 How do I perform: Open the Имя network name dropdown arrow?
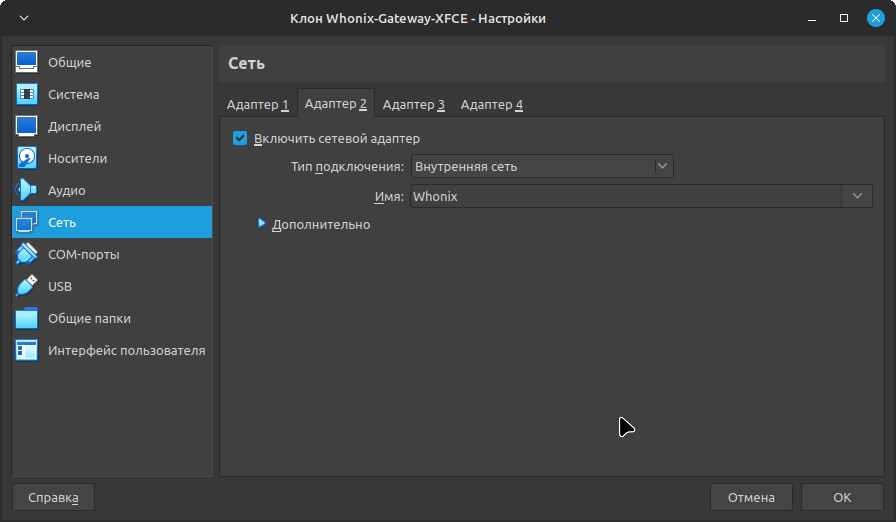pyautogui.click(x=857, y=196)
